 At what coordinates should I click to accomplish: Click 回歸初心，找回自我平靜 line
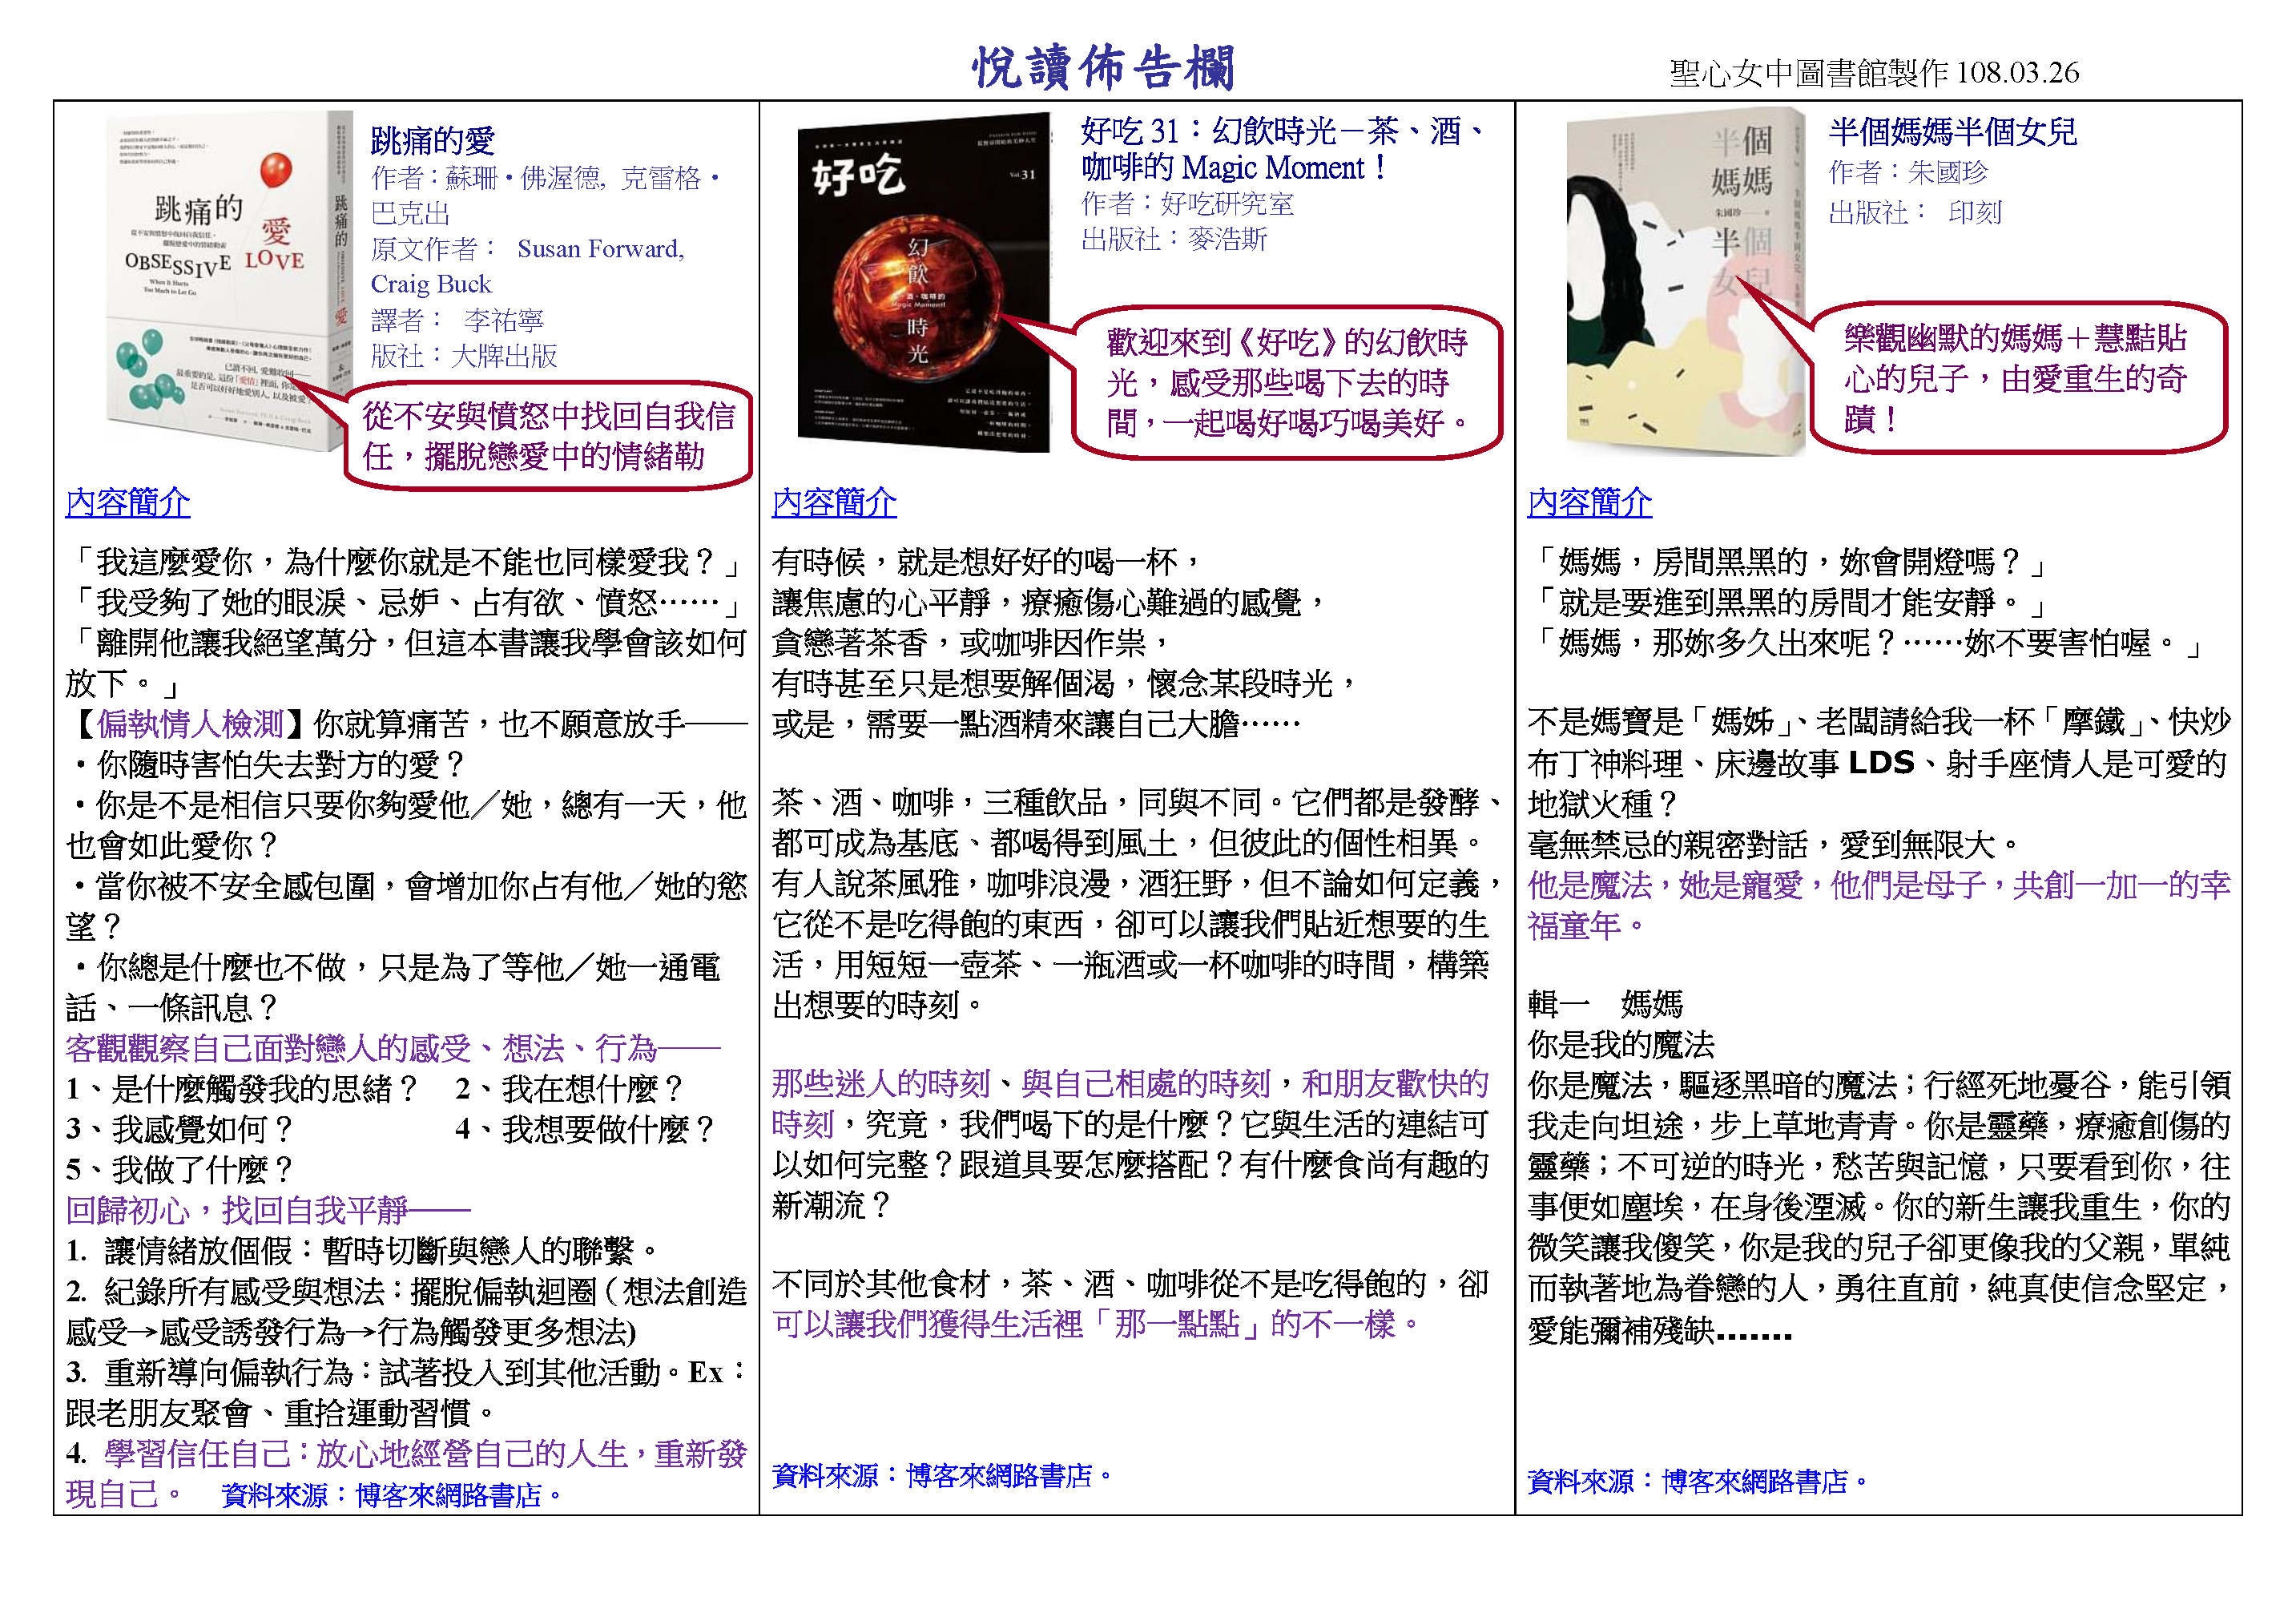237,1210
